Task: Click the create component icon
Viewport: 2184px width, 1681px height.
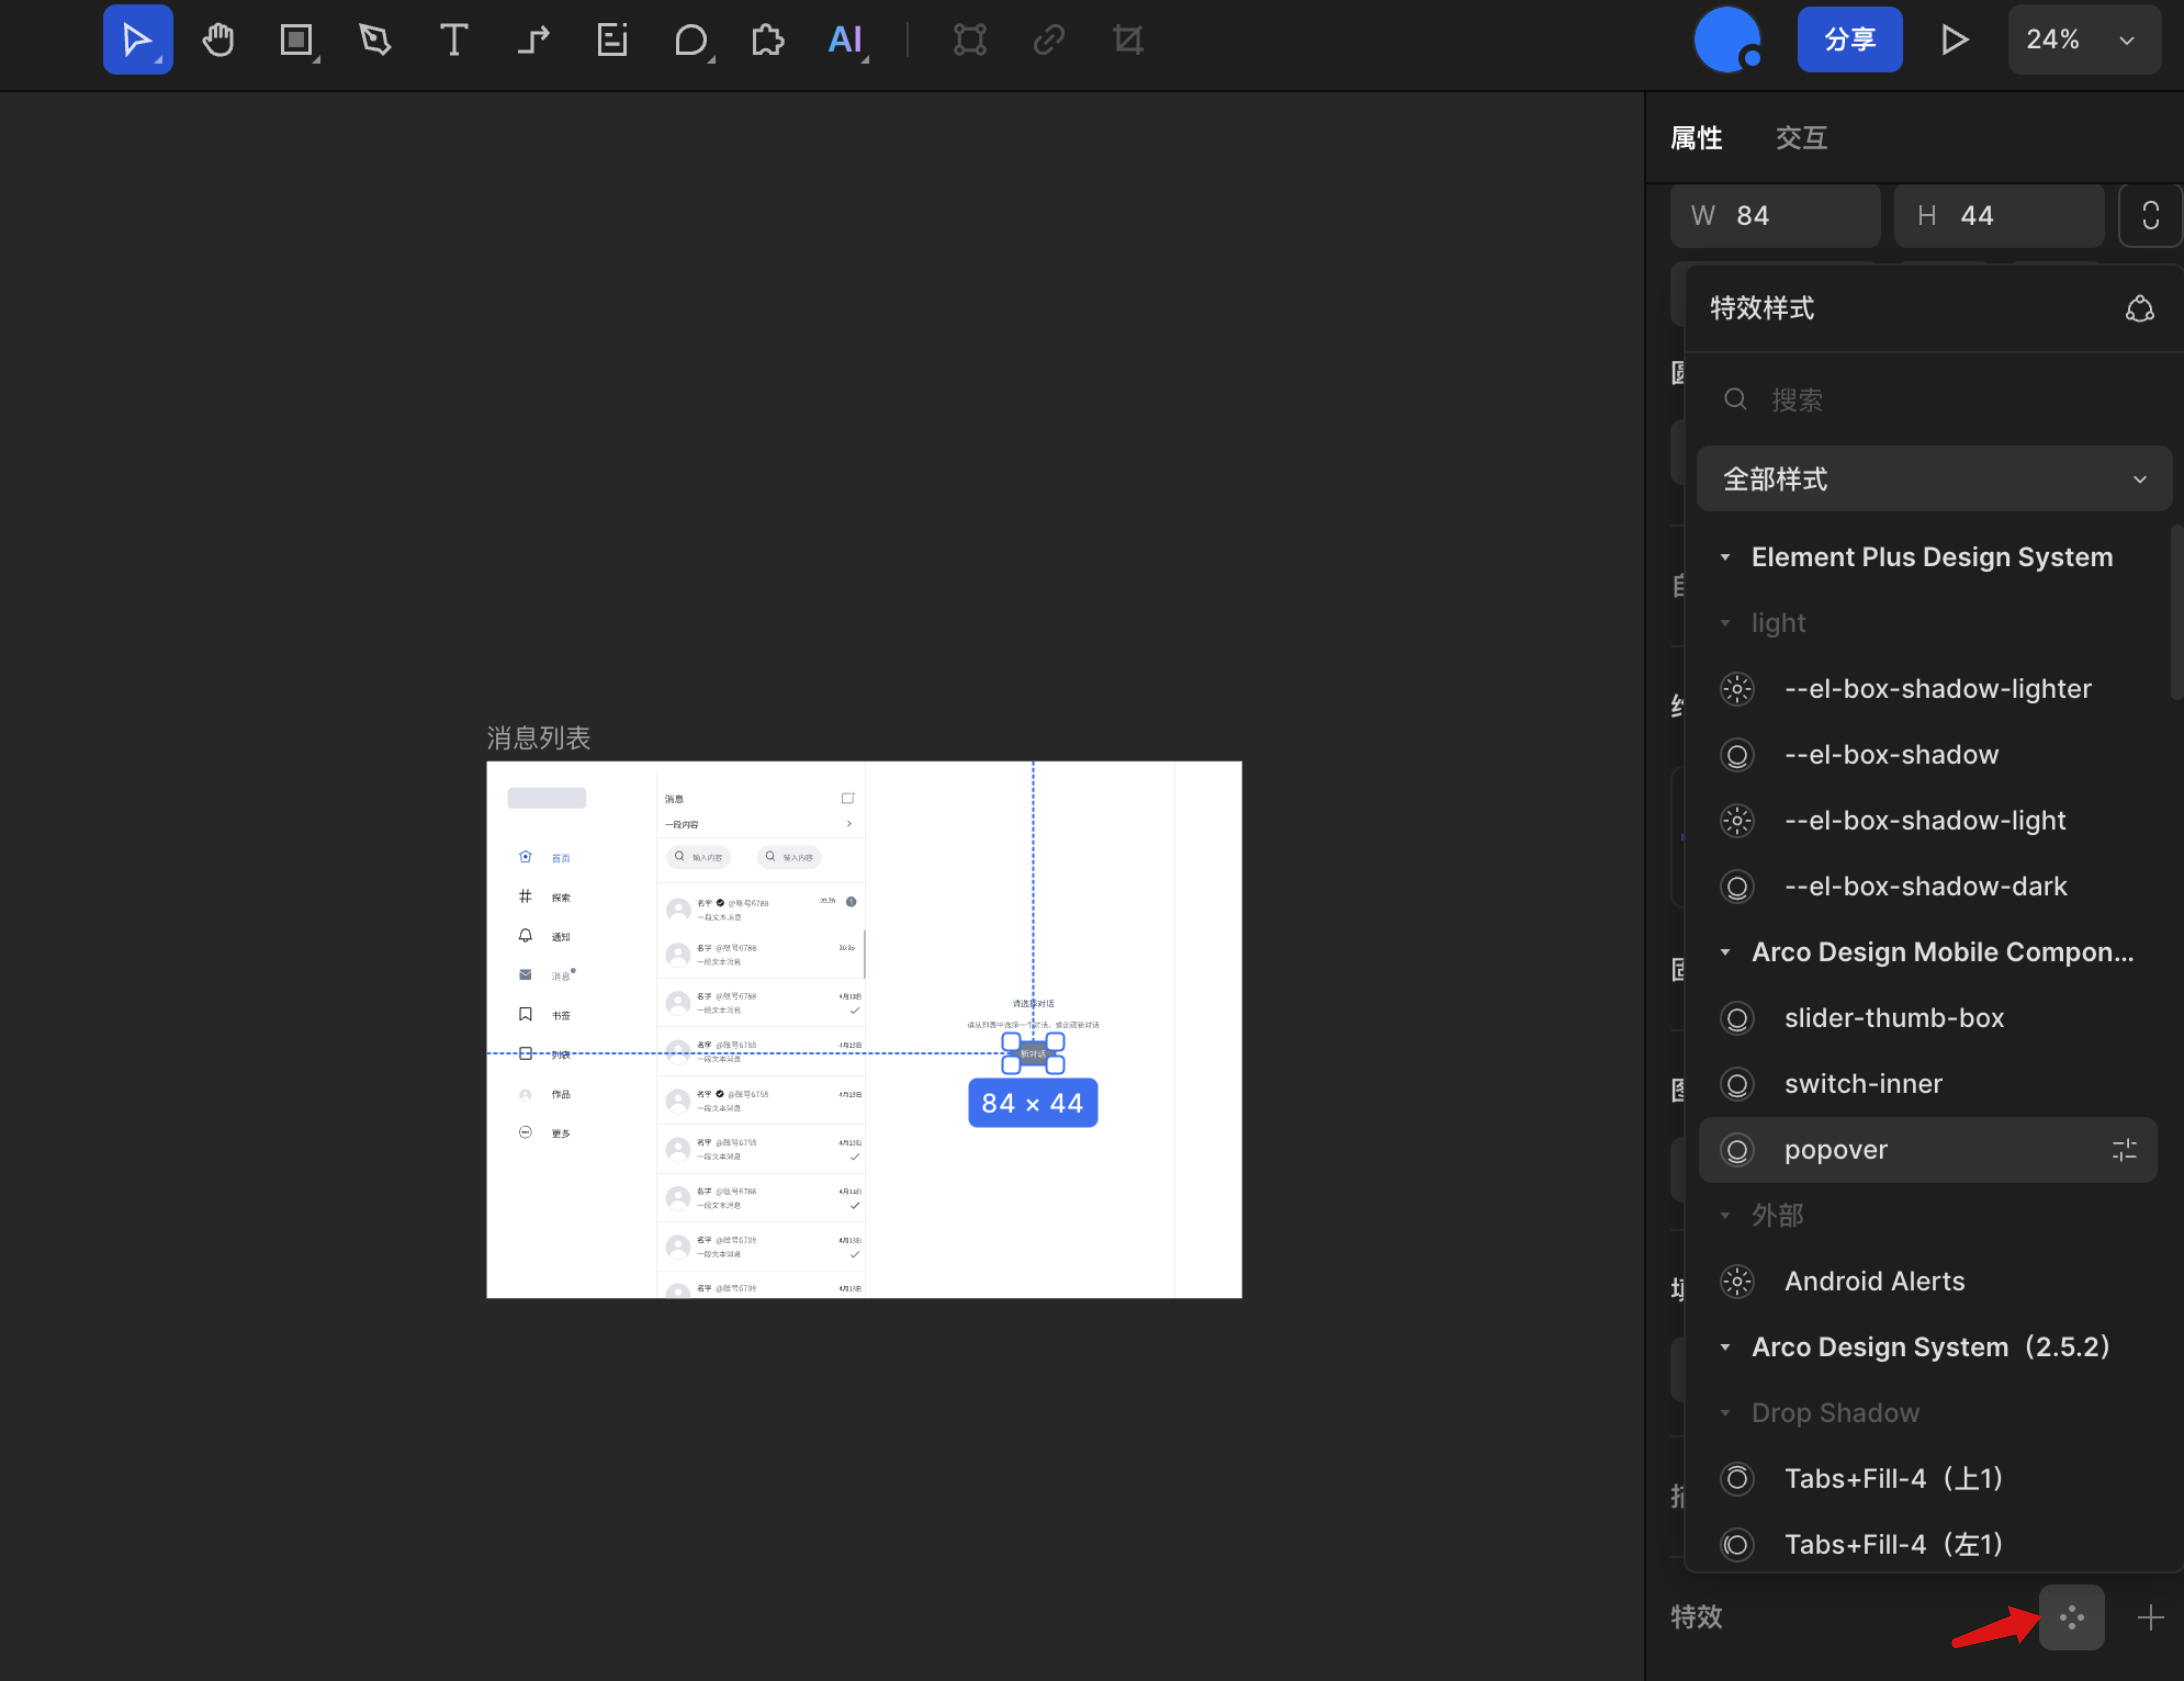Action: point(970,40)
